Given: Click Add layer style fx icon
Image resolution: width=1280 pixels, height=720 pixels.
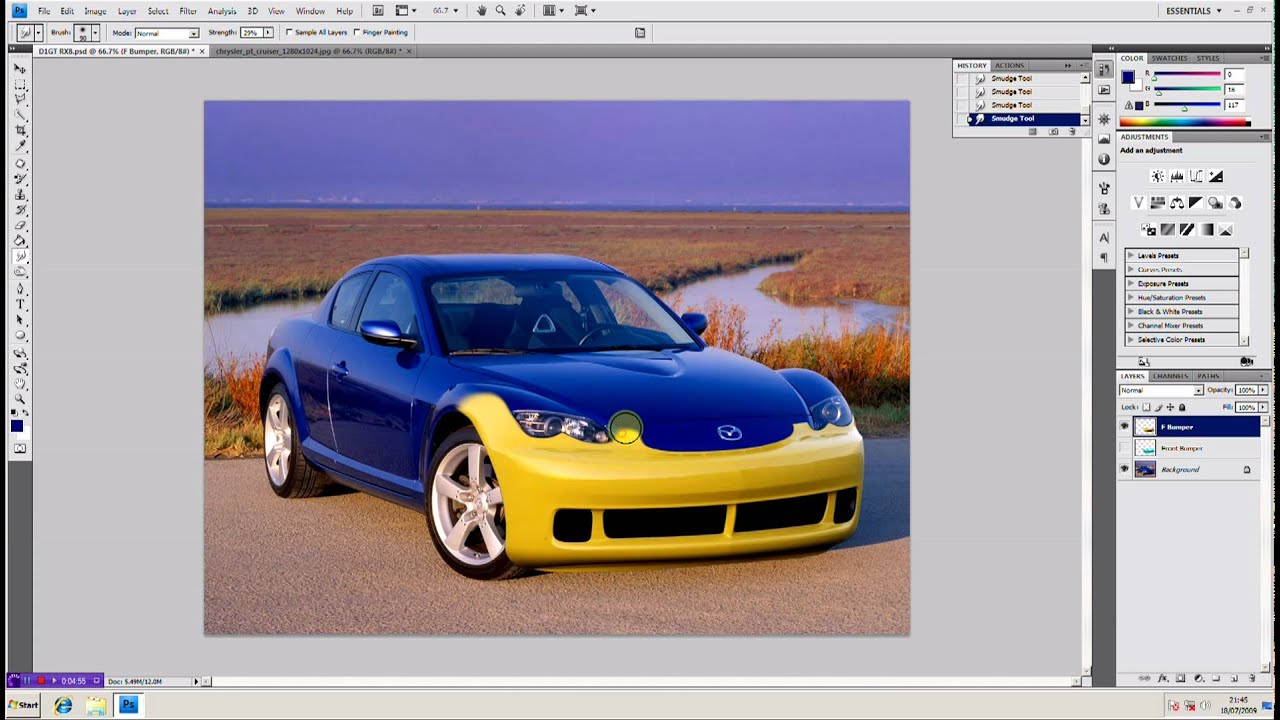Looking at the screenshot, I should 1162,679.
